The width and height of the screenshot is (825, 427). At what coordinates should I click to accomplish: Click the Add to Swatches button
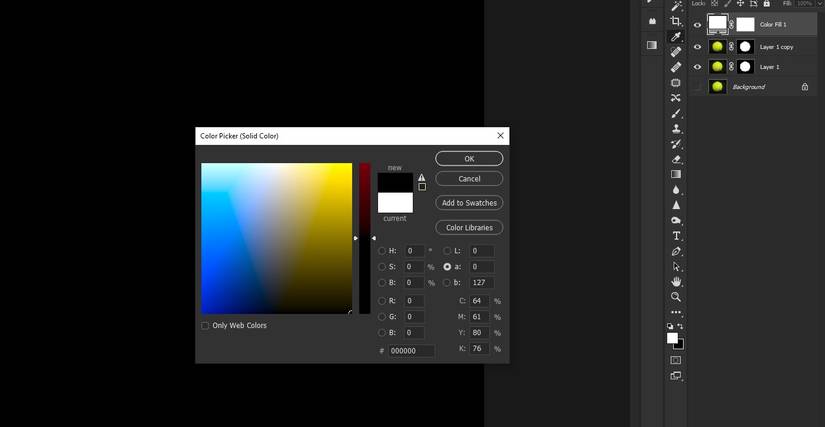click(x=469, y=202)
